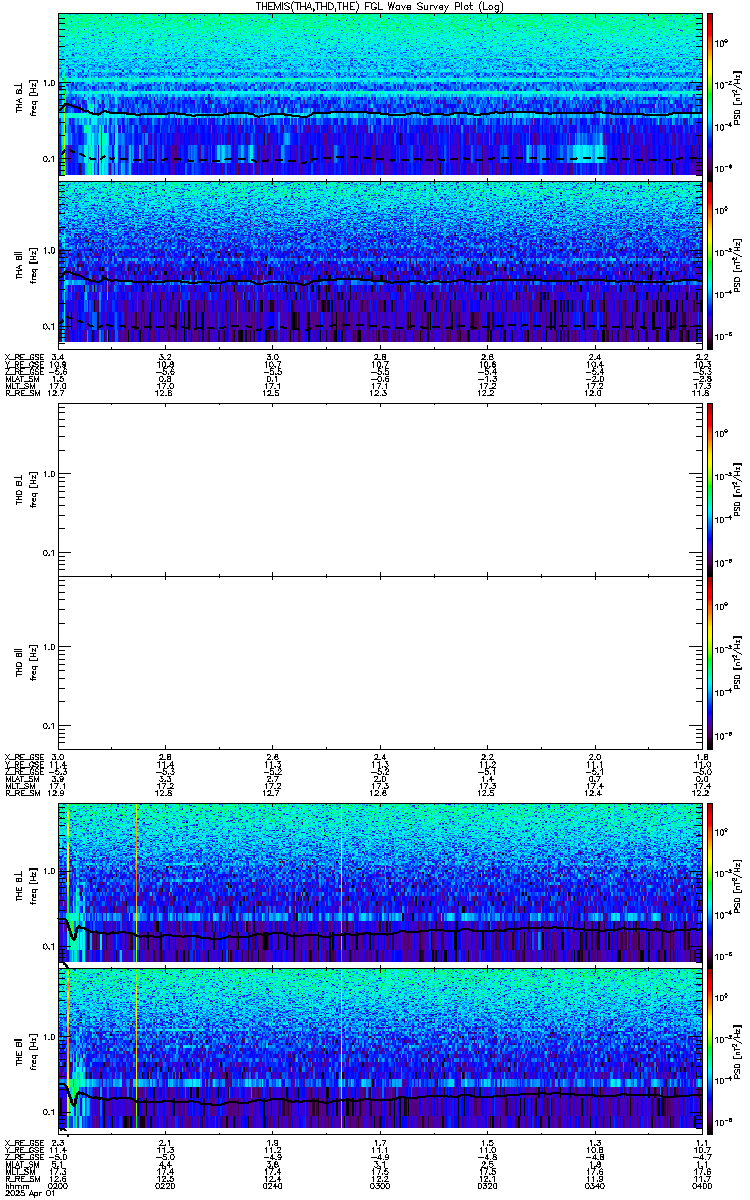This screenshot has height=1200, width=750.
Task: Click the THEMIS FGL Wave Survey Plot title
Action: (x=379, y=6)
